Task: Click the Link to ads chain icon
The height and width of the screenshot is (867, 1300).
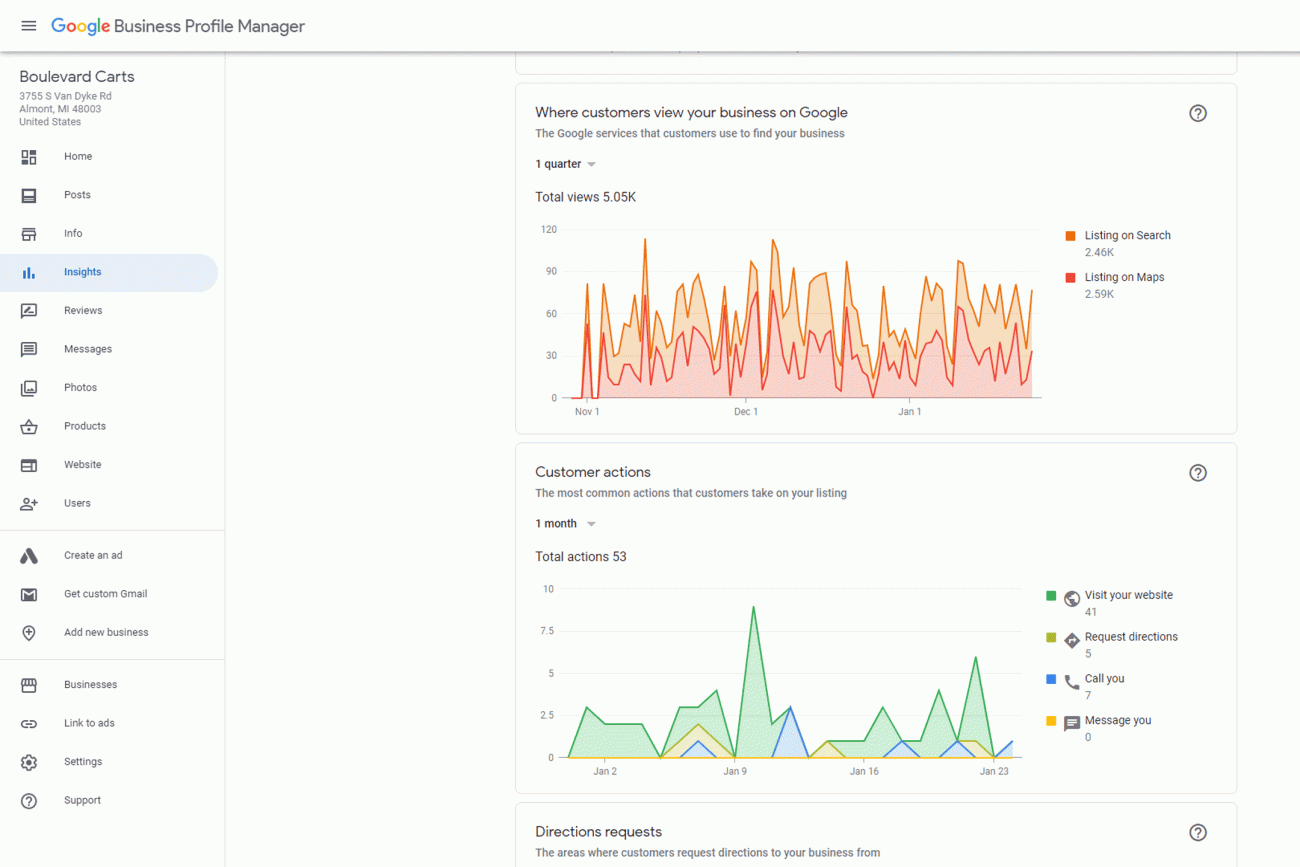Action: (29, 724)
